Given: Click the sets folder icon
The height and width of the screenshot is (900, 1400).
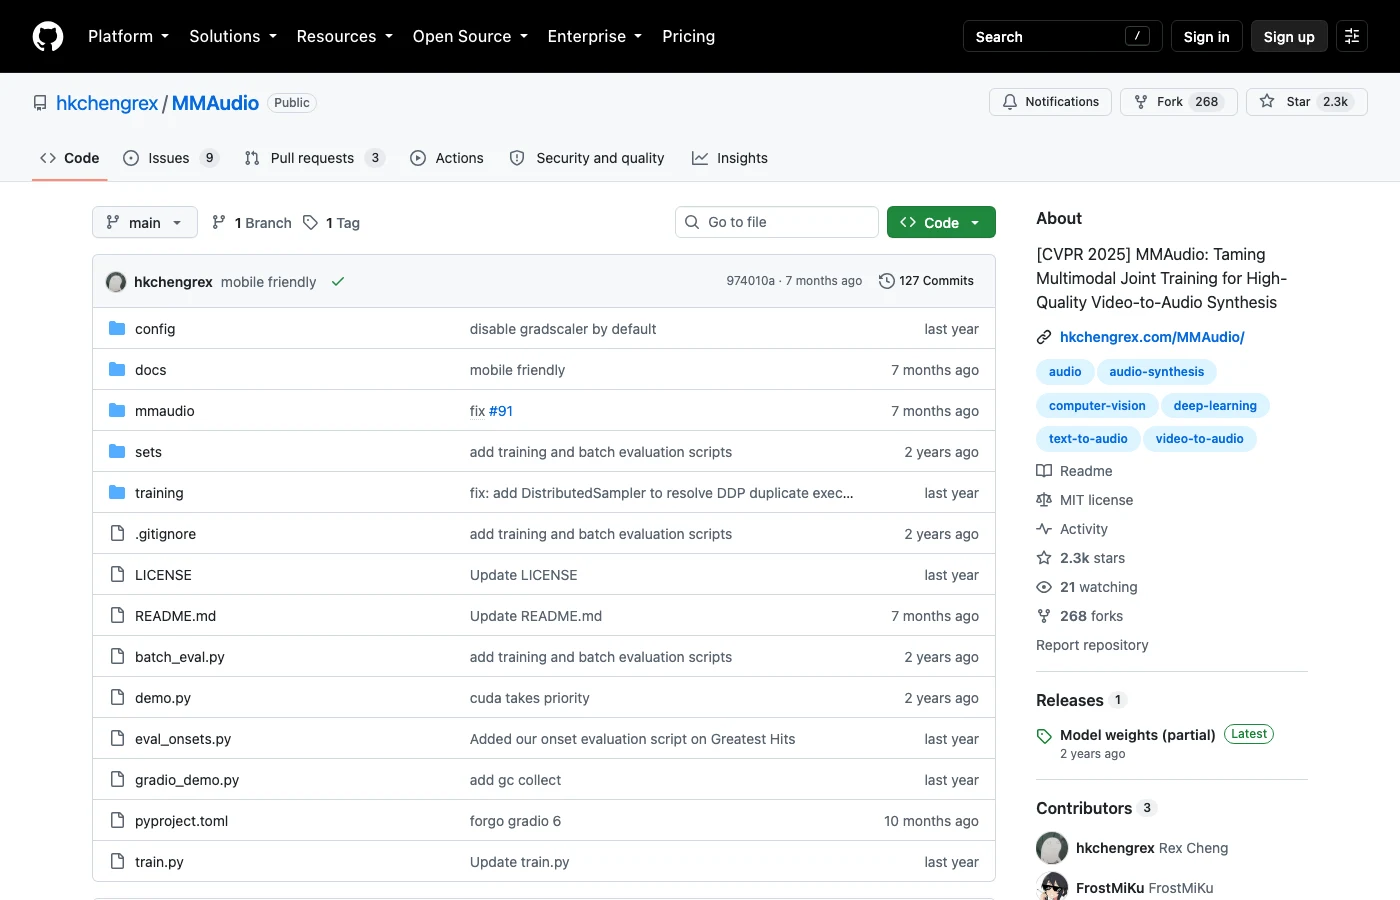Looking at the screenshot, I should point(117,452).
